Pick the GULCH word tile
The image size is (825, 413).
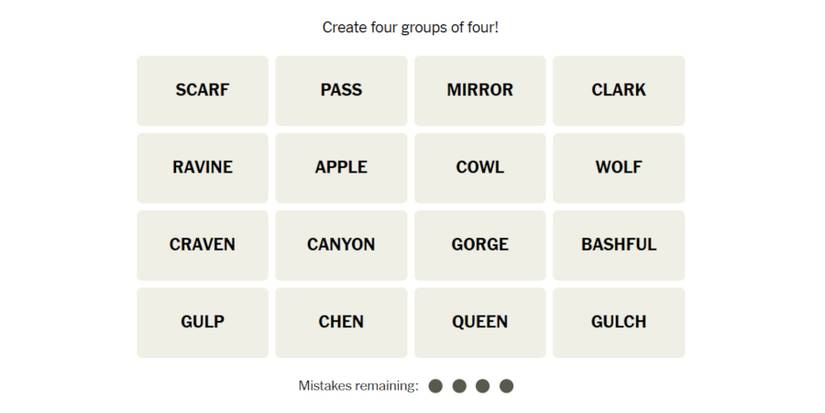click(x=618, y=322)
